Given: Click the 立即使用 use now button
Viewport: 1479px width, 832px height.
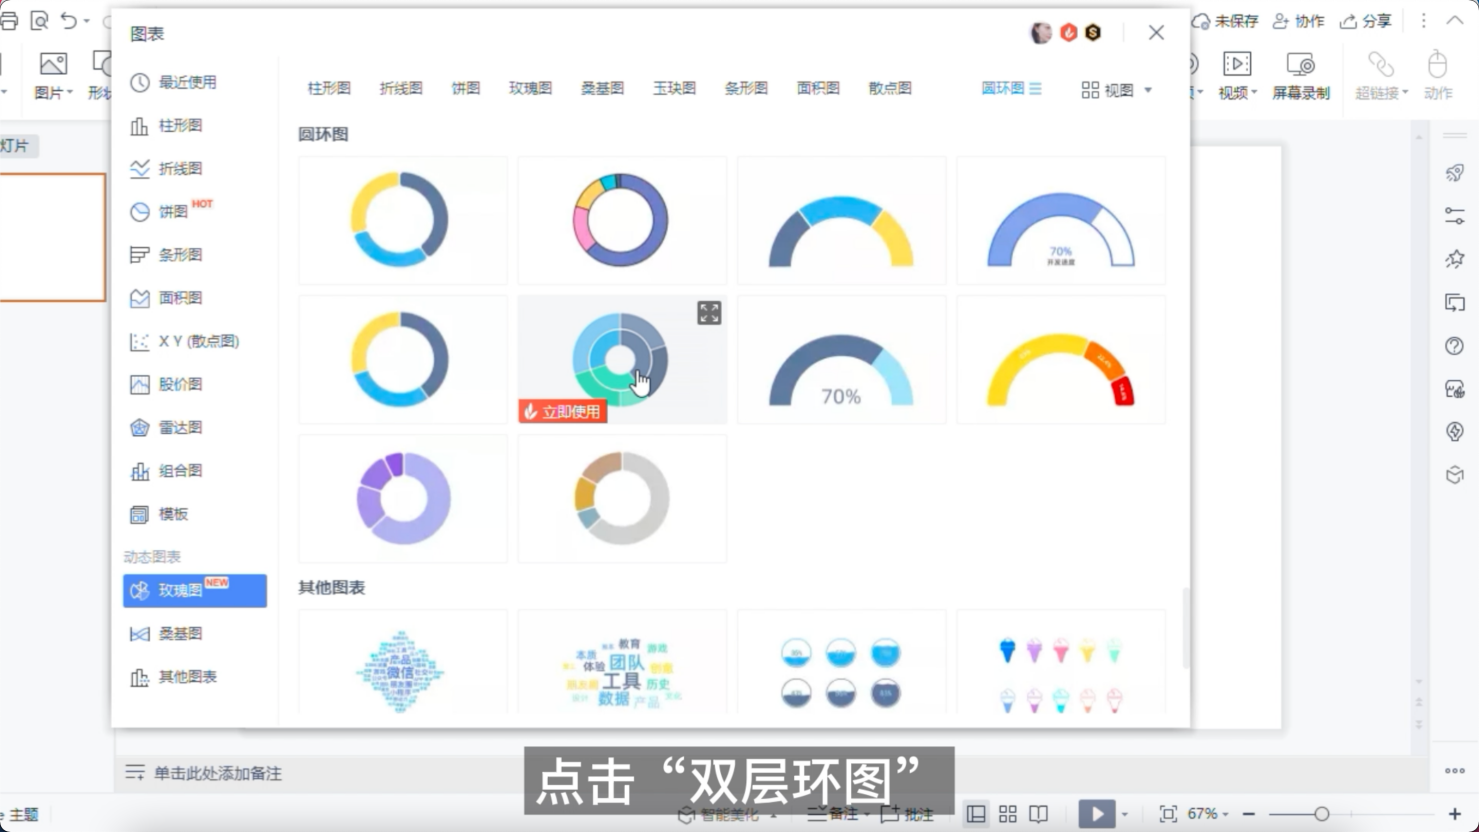Looking at the screenshot, I should click(x=563, y=411).
